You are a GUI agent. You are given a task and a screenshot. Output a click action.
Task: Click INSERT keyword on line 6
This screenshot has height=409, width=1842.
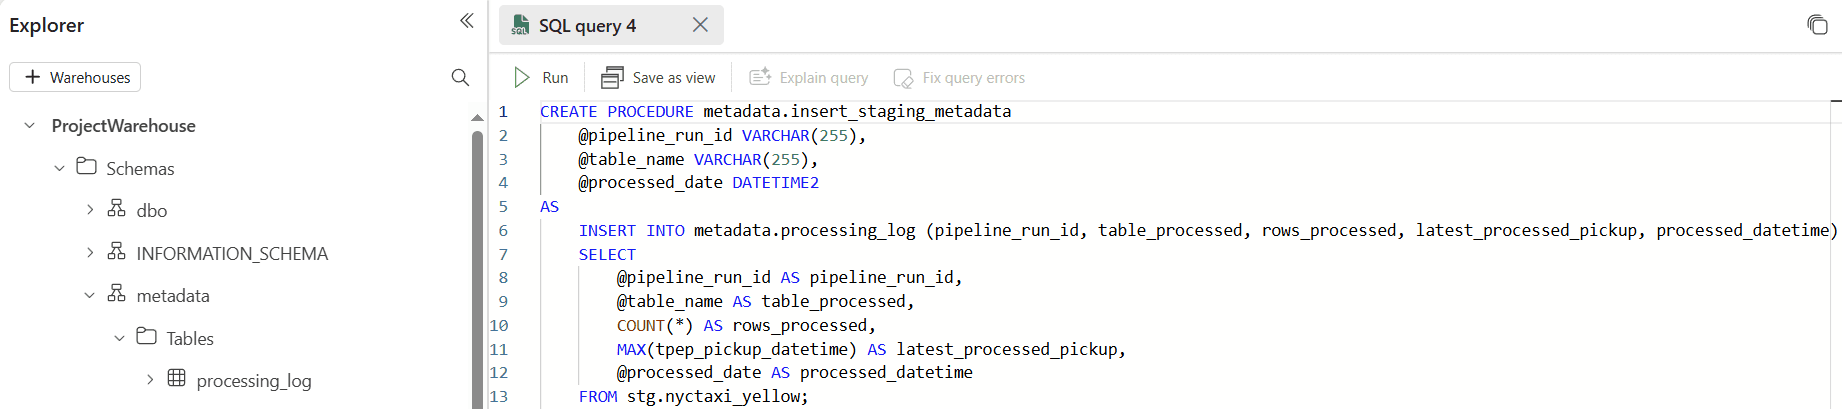pos(607,231)
